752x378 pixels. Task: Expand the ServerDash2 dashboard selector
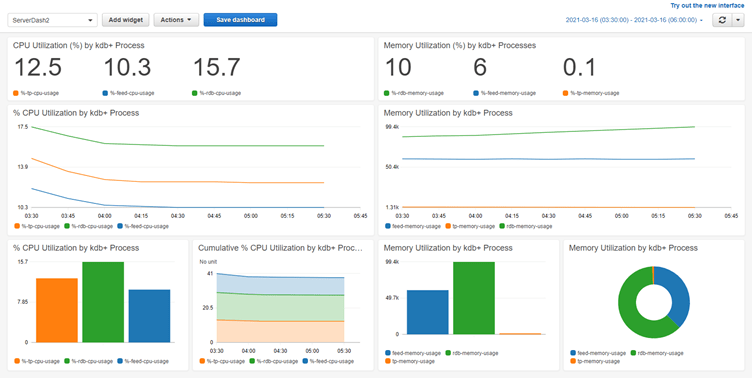tap(53, 20)
